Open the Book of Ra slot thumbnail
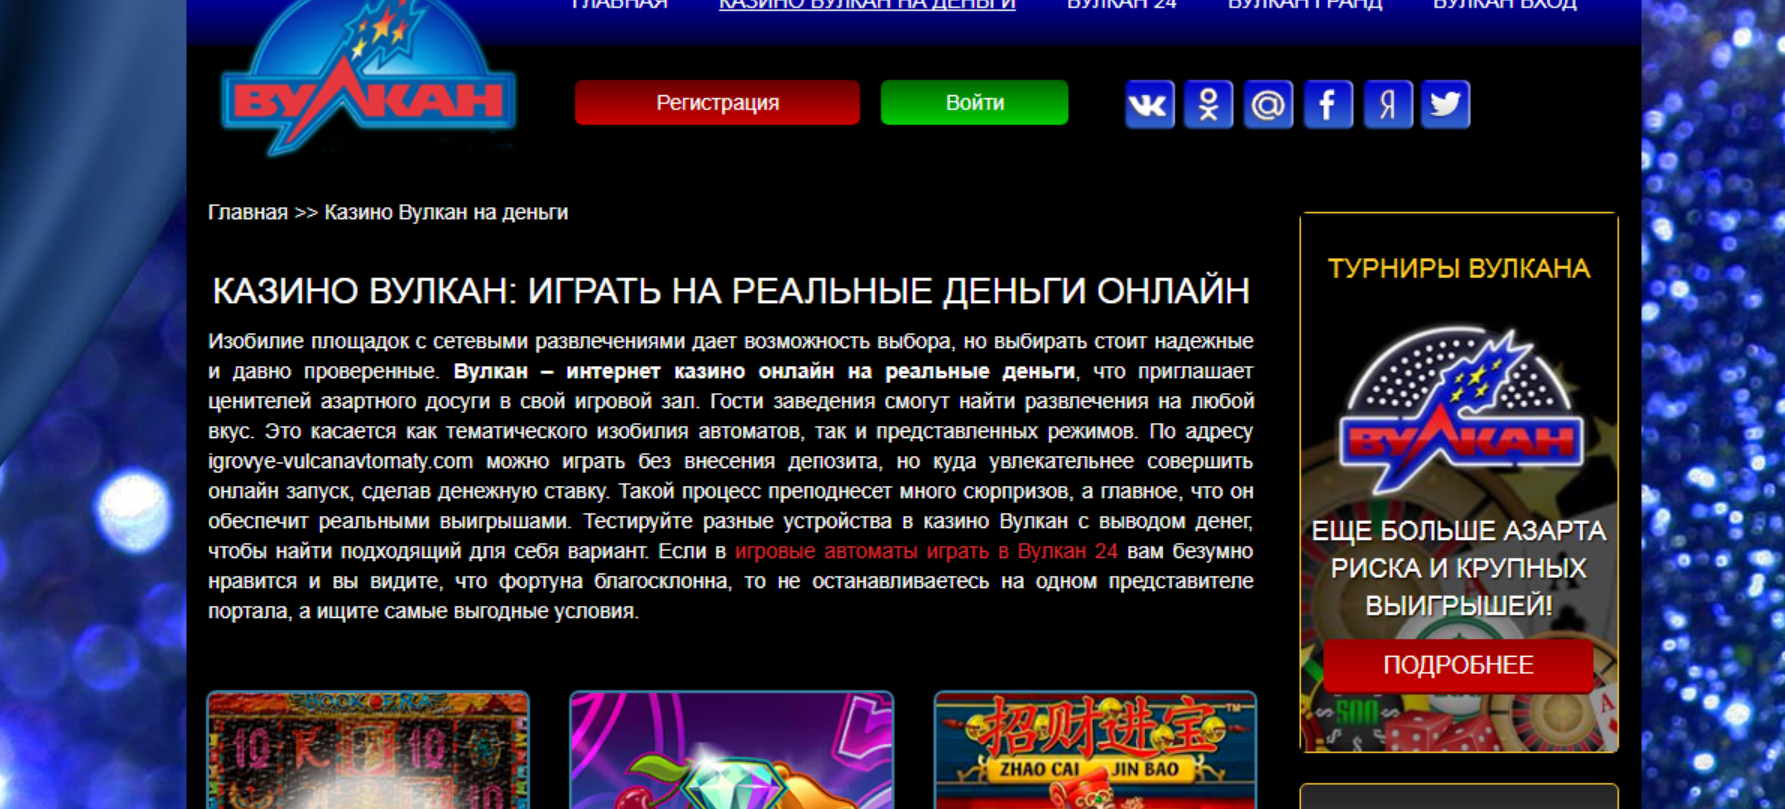 pyautogui.click(x=368, y=750)
